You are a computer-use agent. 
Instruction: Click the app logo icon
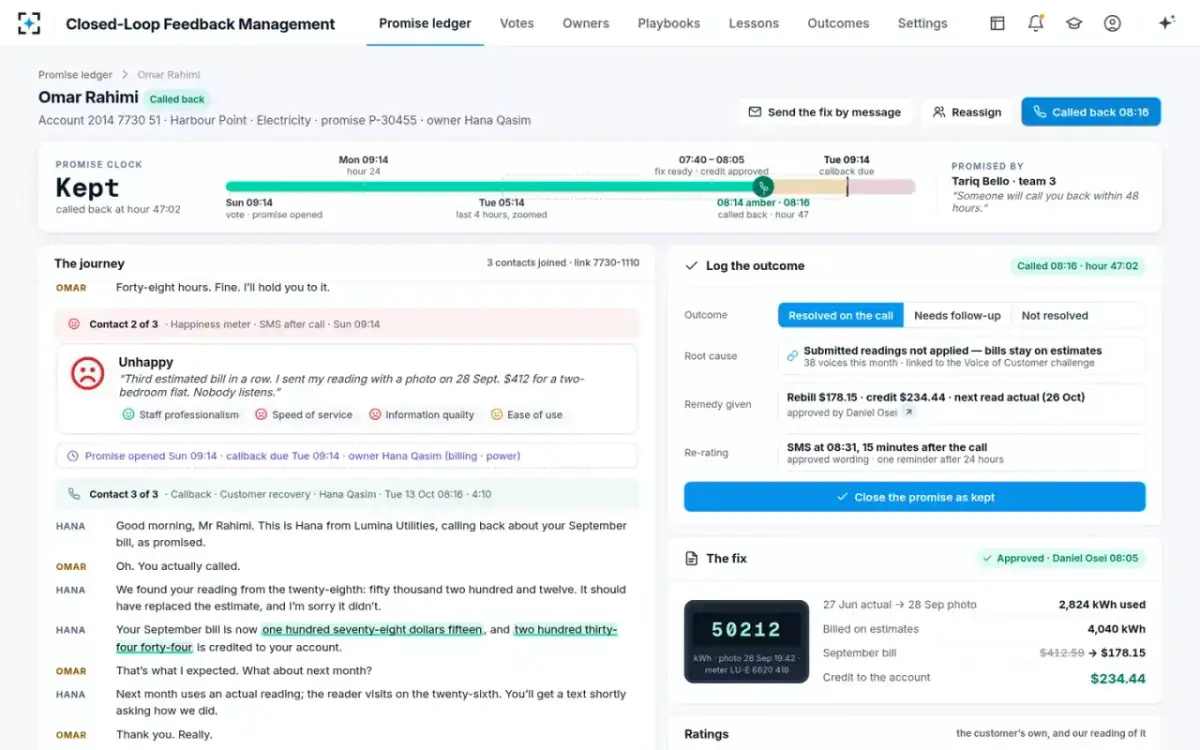pyautogui.click(x=29, y=23)
